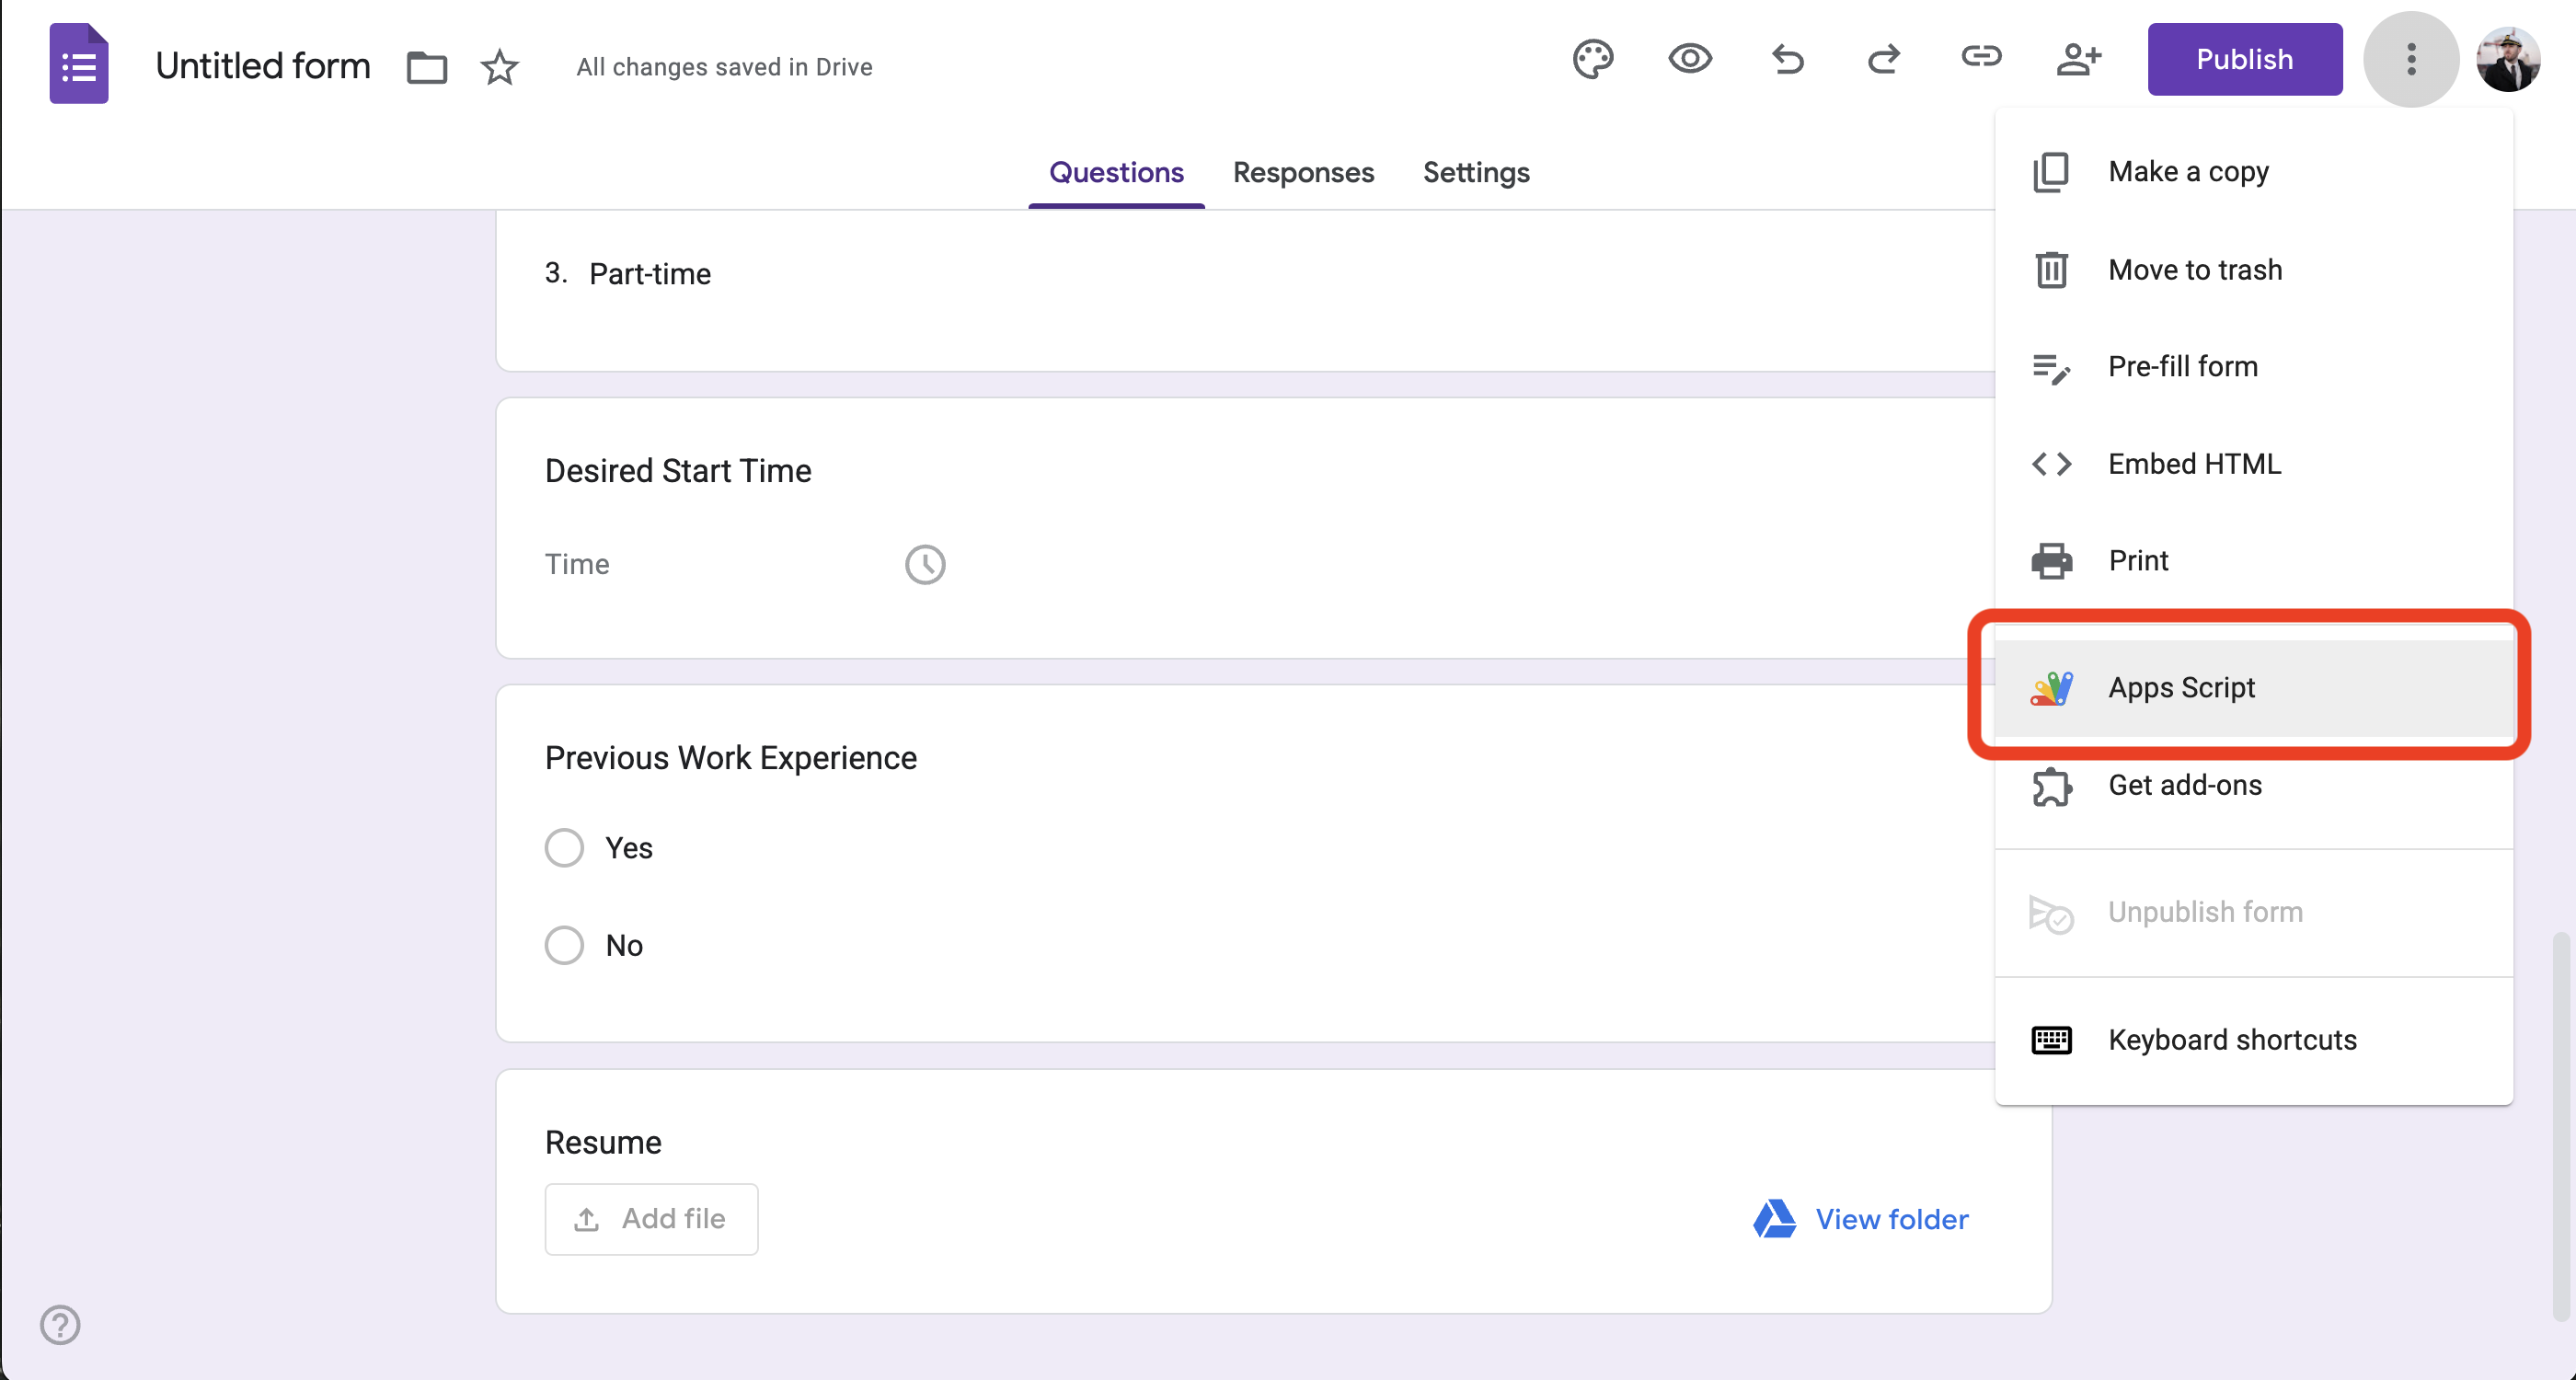Click the help question mark icon

[60, 1324]
